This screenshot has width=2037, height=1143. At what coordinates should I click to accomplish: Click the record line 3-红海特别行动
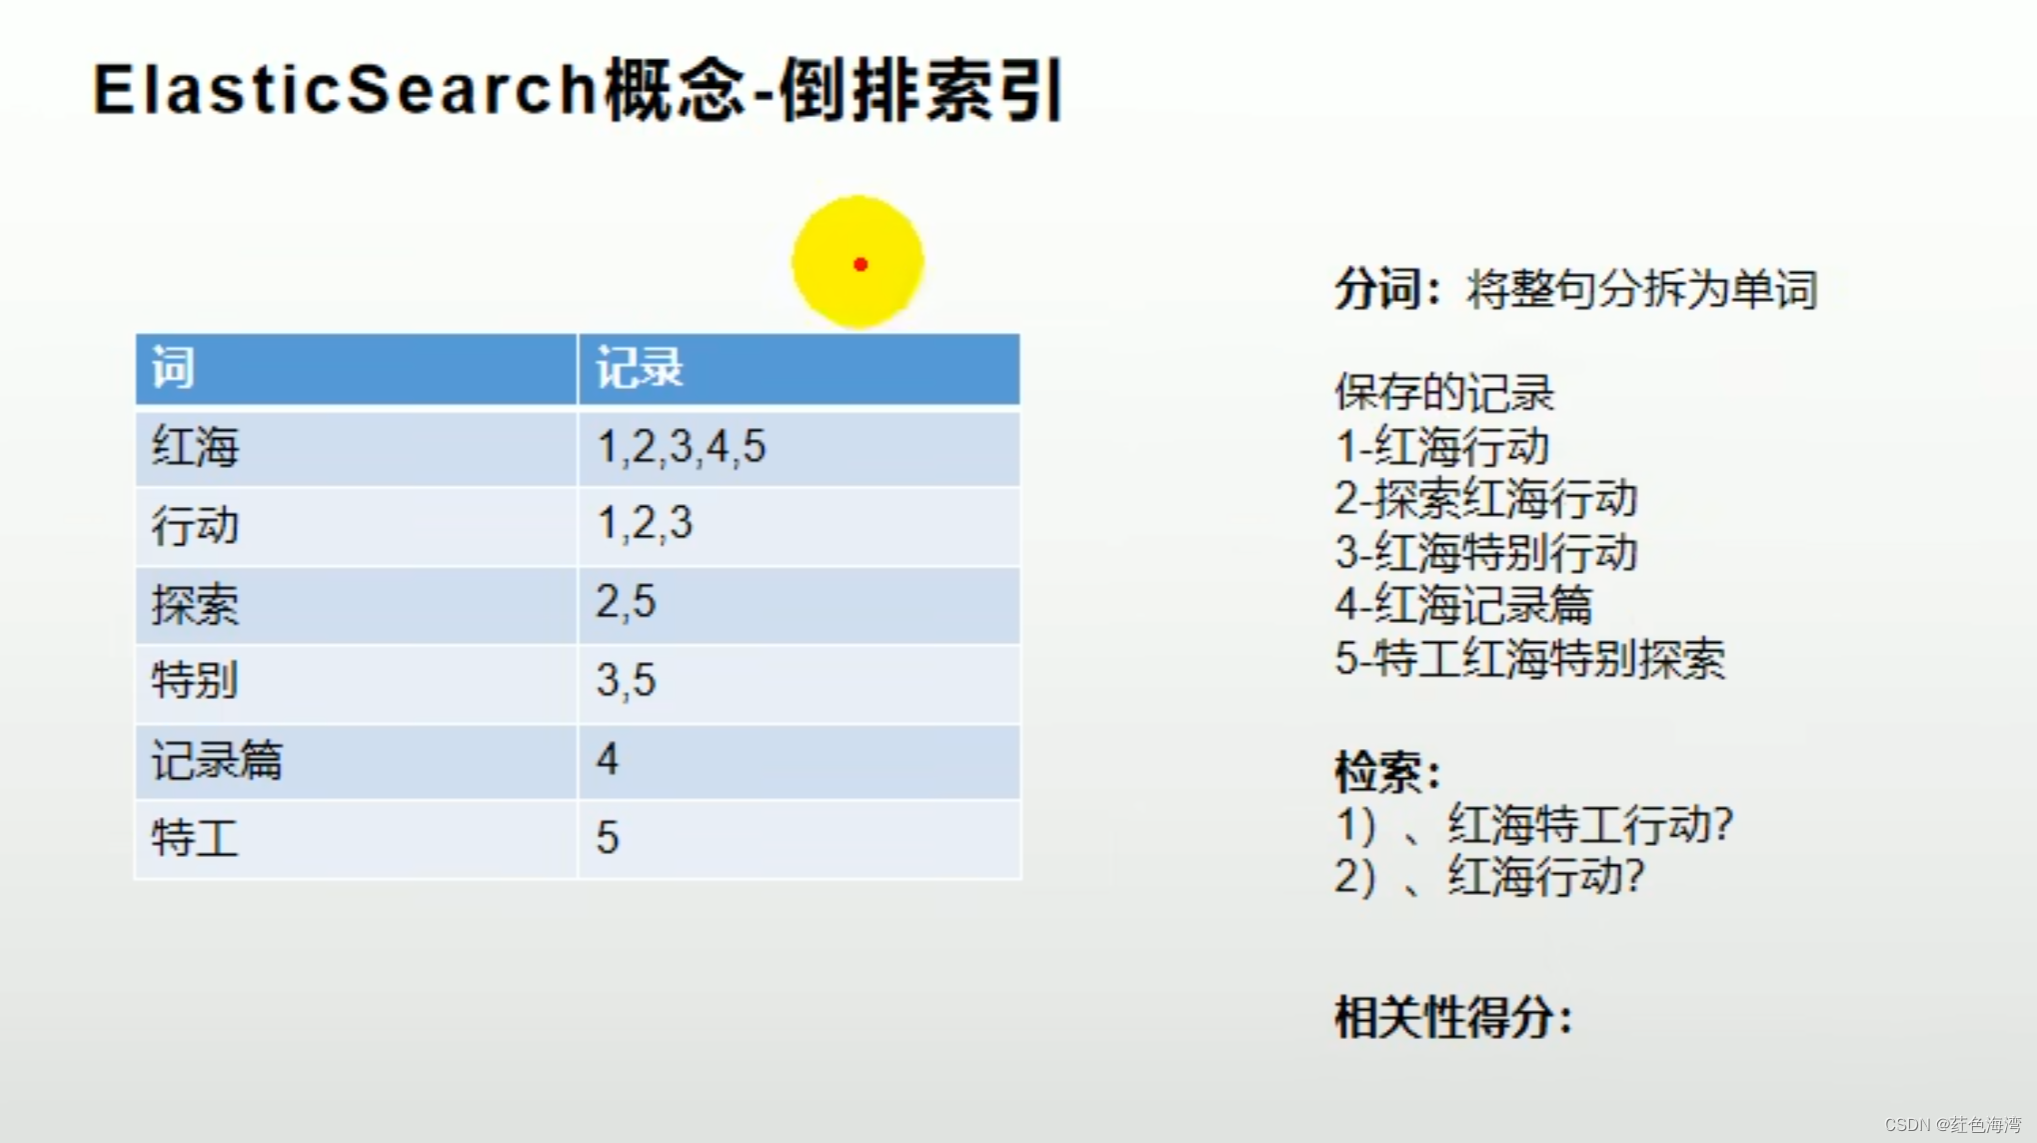point(1486,552)
